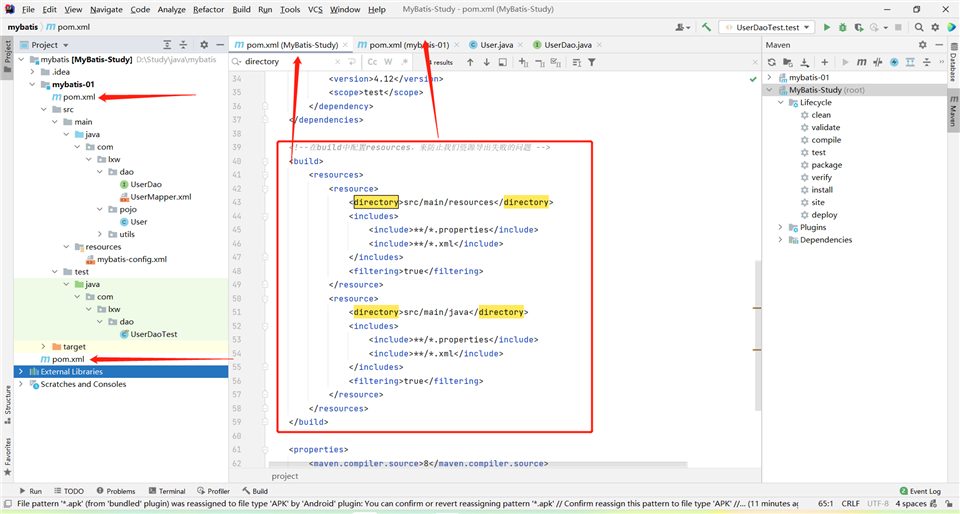Open the TODO tool window
This screenshot has width=960, height=514.
click(69, 491)
